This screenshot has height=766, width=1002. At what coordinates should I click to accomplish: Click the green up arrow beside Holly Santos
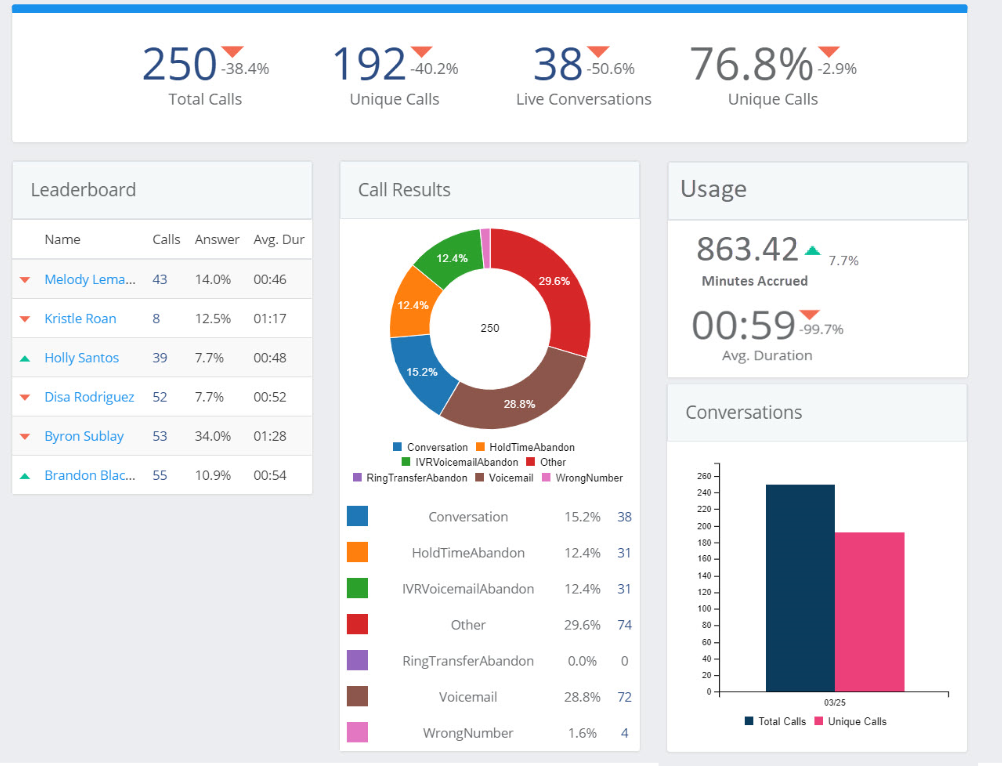point(25,358)
